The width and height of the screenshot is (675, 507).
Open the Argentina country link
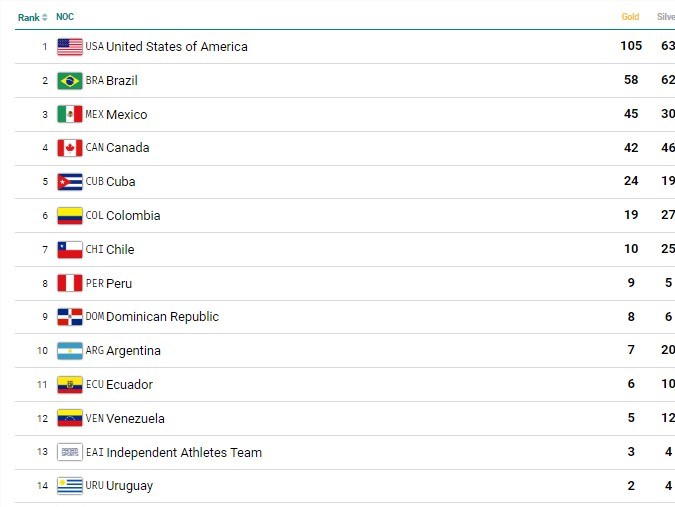133,351
